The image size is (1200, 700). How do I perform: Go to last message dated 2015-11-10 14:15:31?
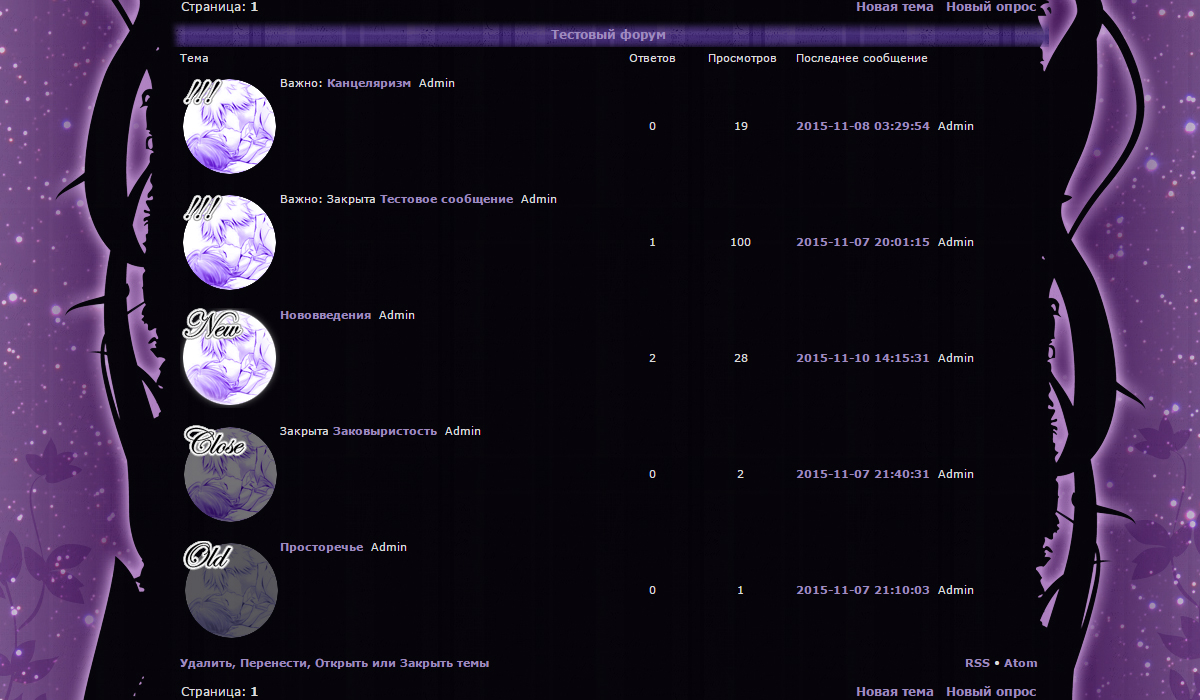point(862,358)
